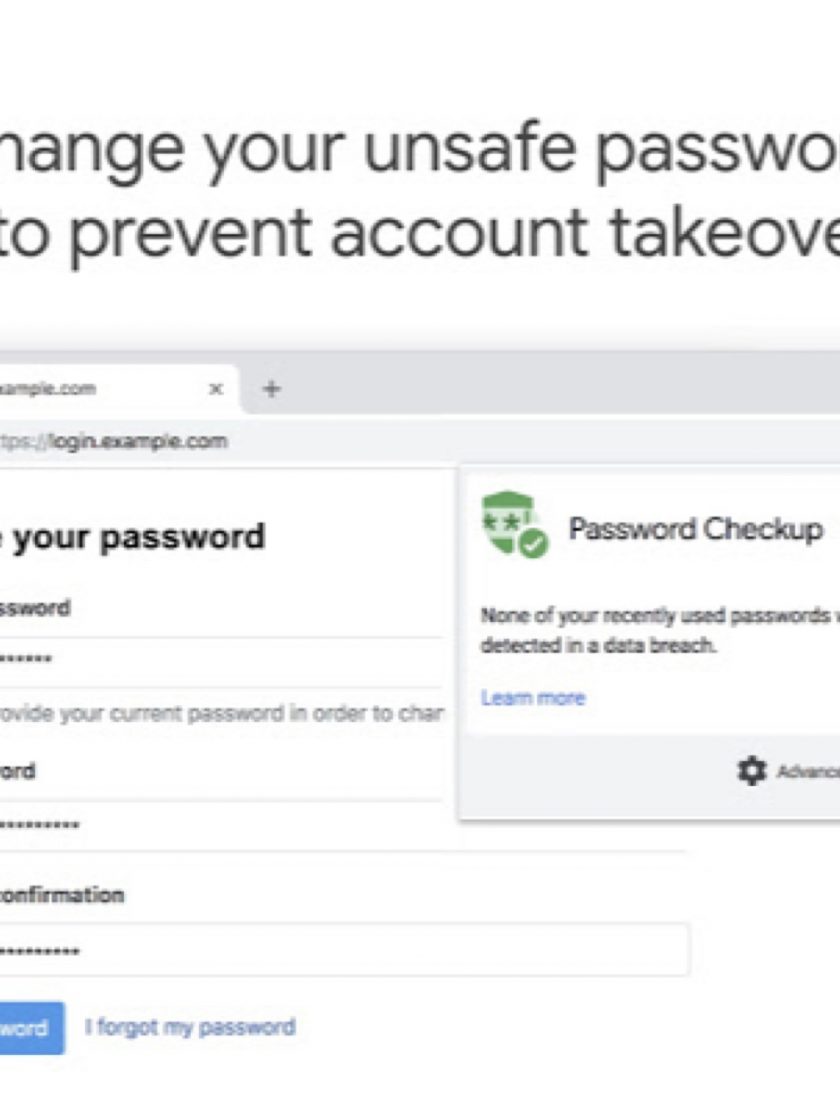This screenshot has width=840, height=1120.
Task: Click the confirmation field label
Action: pos(62,895)
